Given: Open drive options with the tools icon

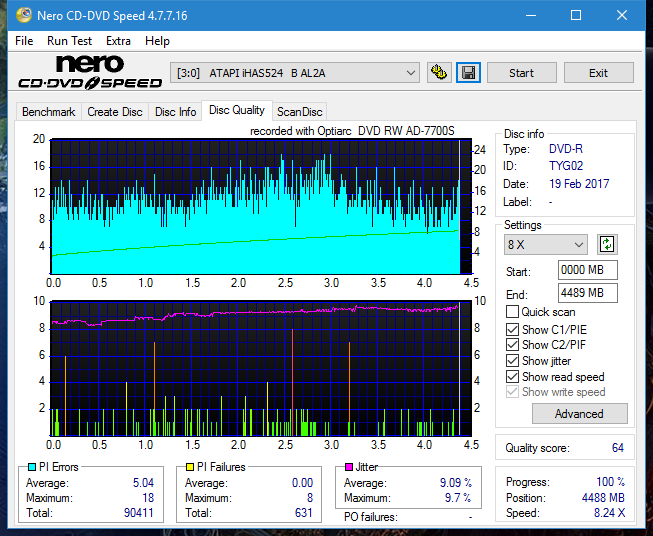Looking at the screenshot, I should 439,73.
